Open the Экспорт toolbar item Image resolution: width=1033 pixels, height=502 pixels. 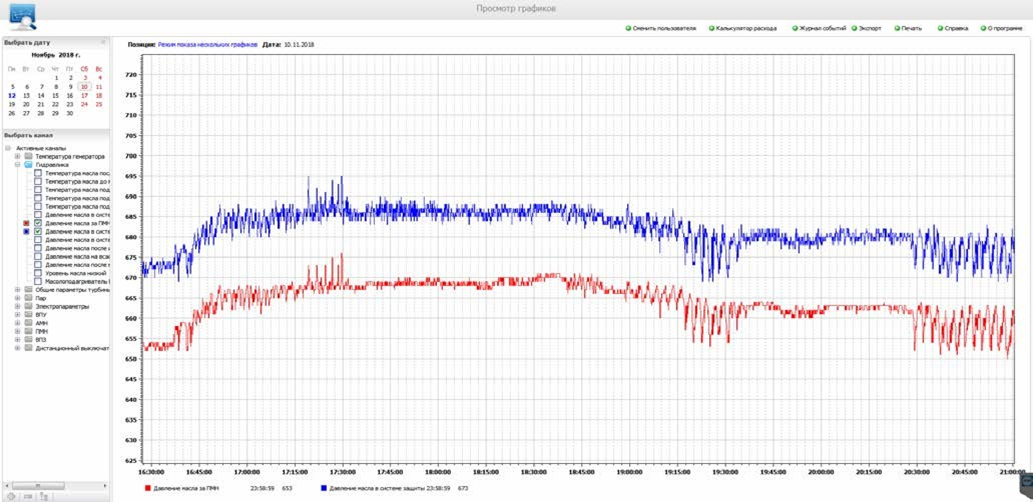pos(866,28)
